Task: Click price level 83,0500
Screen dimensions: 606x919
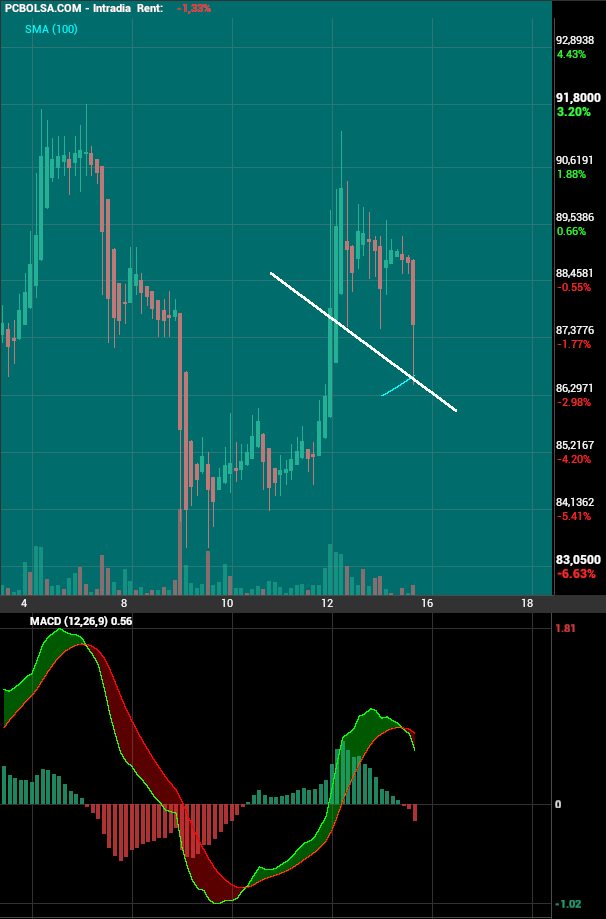Action: tap(578, 559)
